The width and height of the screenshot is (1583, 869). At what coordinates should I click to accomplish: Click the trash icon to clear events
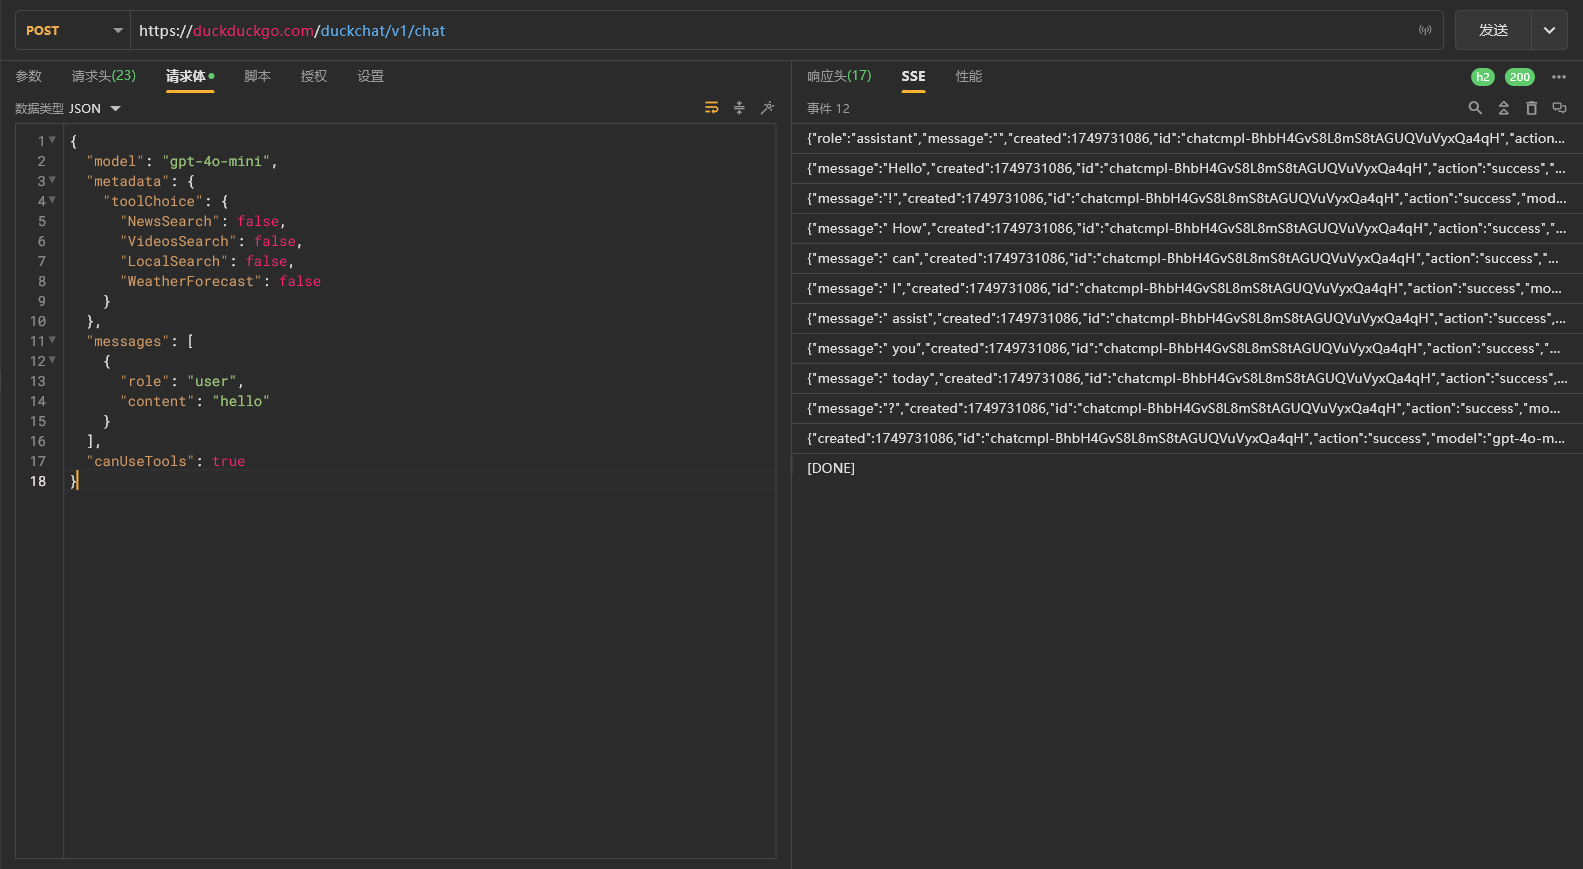[x=1531, y=108]
